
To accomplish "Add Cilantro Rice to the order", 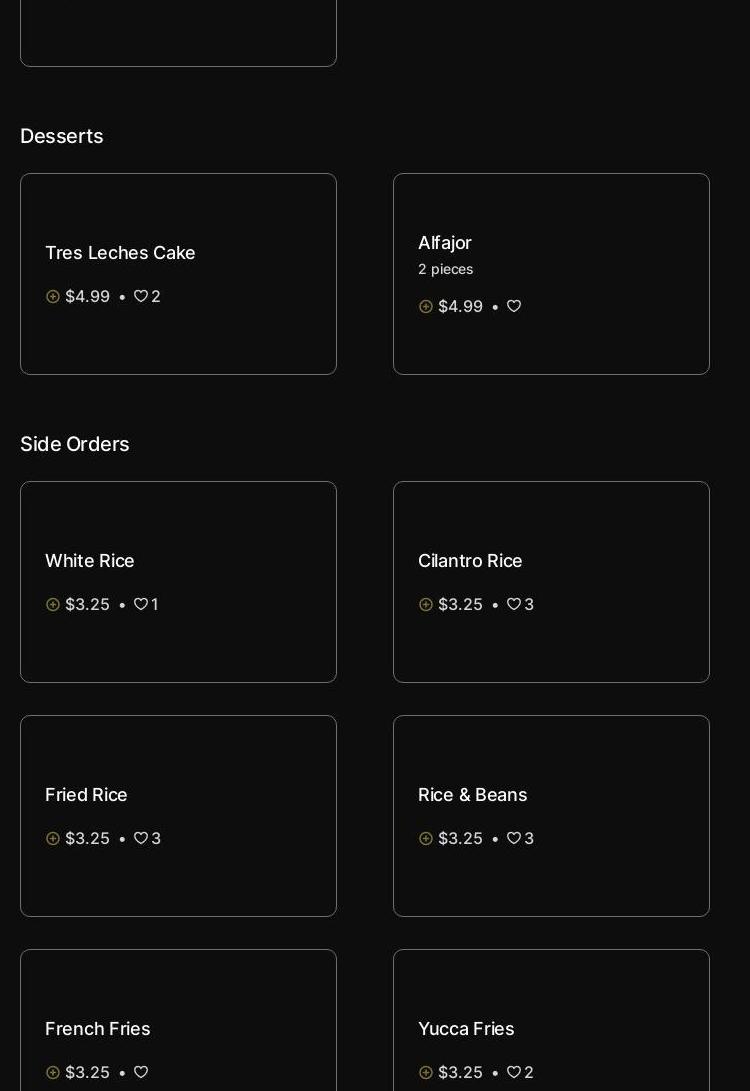I will click(426, 605).
